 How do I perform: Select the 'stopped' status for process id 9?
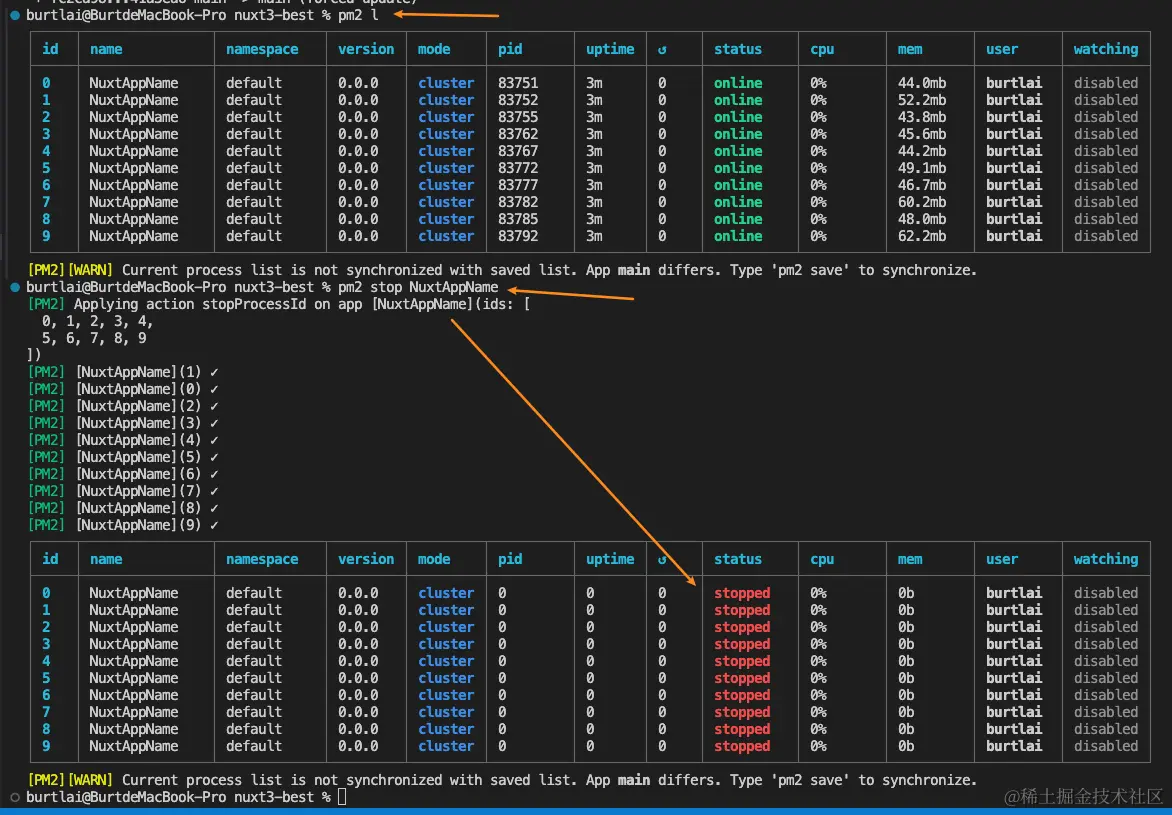pyautogui.click(x=742, y=746)
